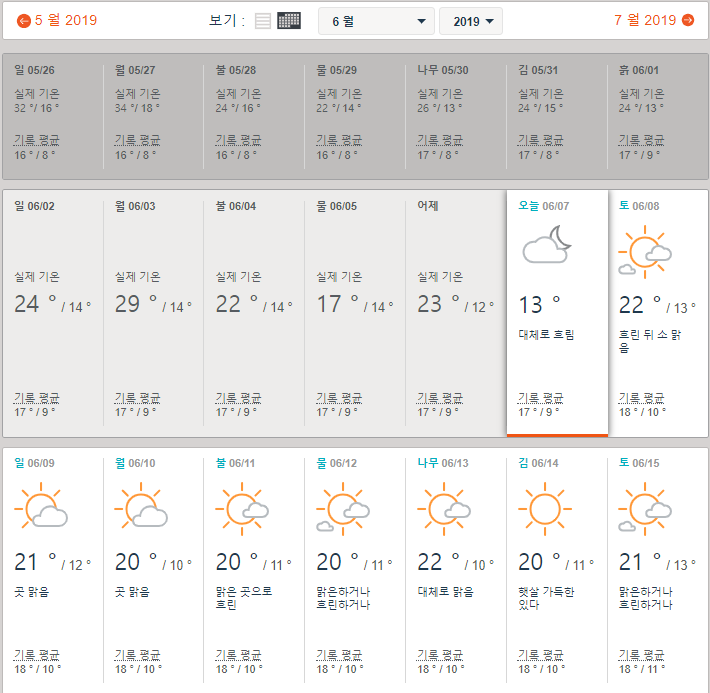Open yesterday's 어제 temperature cell
The width and height of the screenshot is (710, 693).
tap(456, 310)
